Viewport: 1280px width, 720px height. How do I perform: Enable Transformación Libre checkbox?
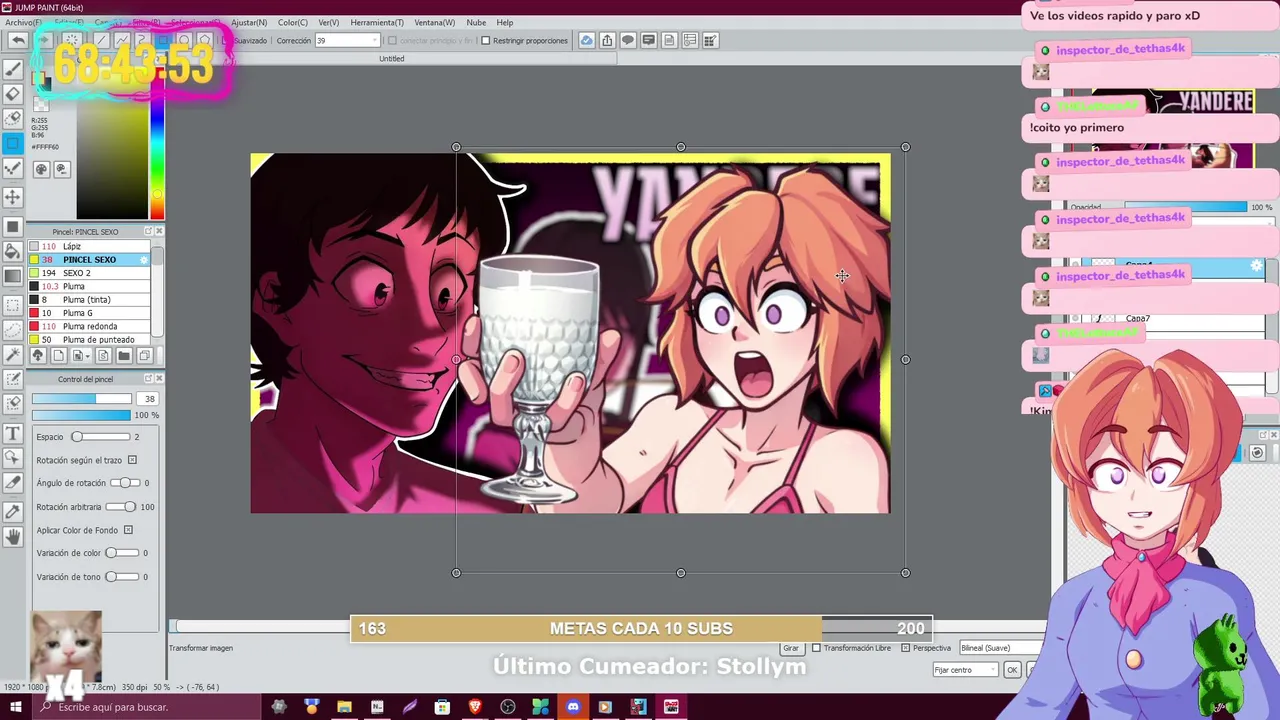point(816,648)
